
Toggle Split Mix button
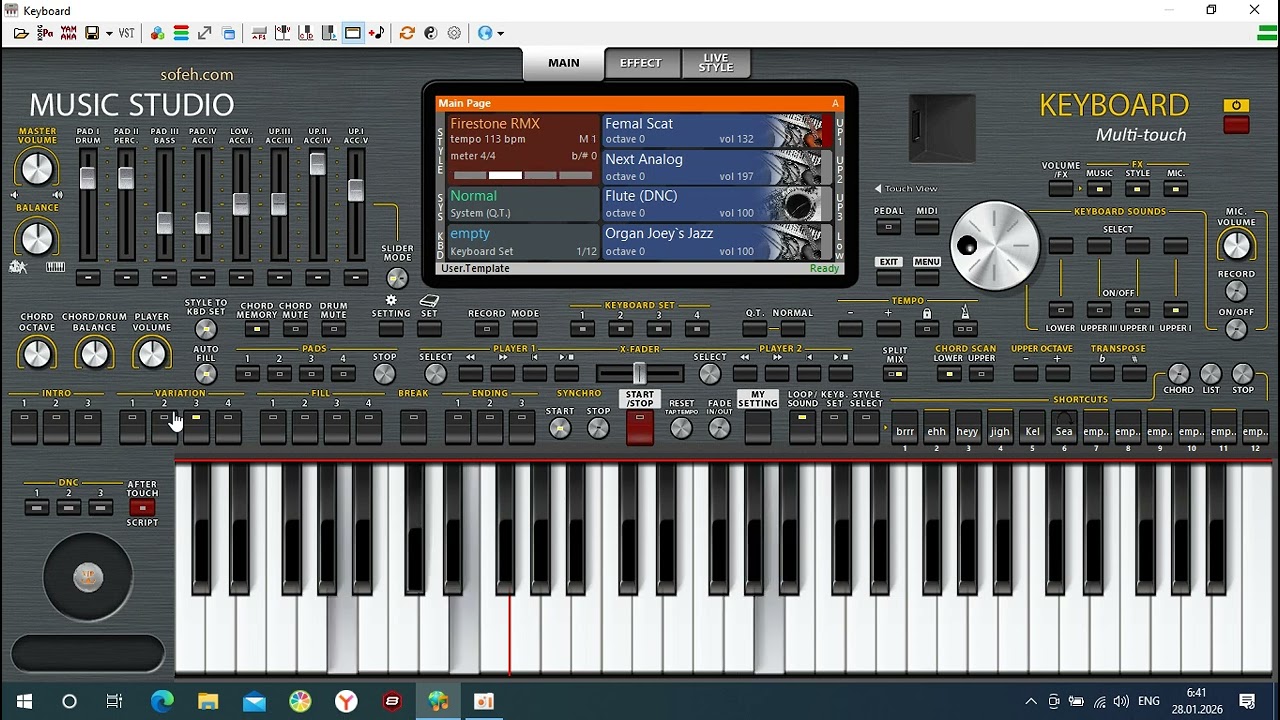click(895, 374)
